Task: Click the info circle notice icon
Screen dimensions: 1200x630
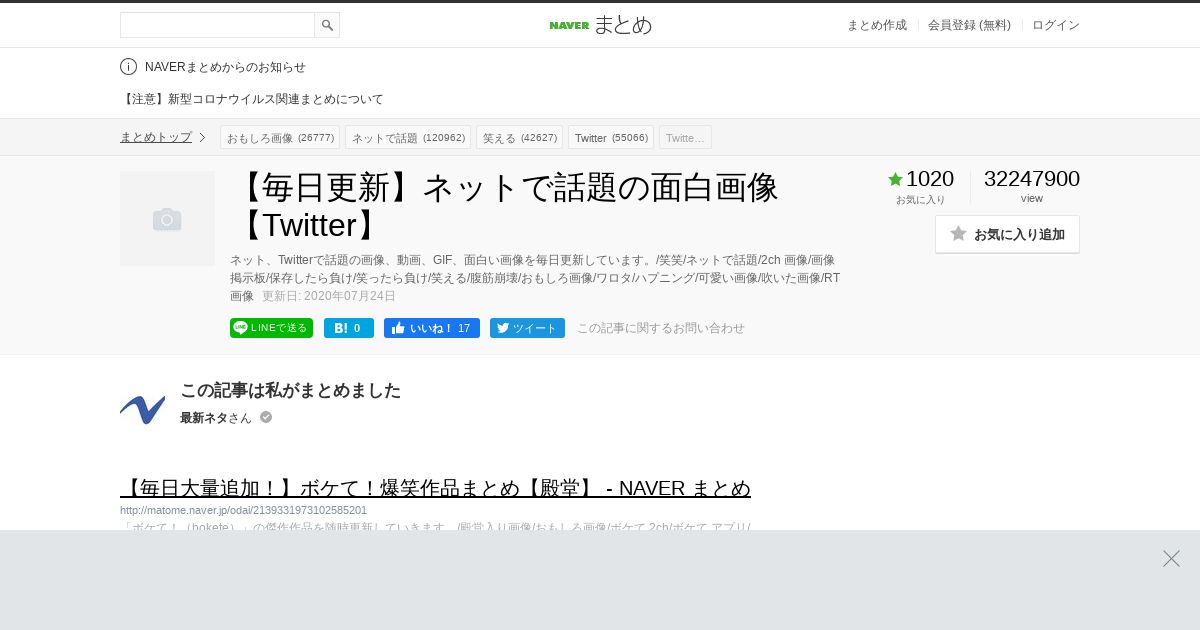Action: [x=128, y=67]
